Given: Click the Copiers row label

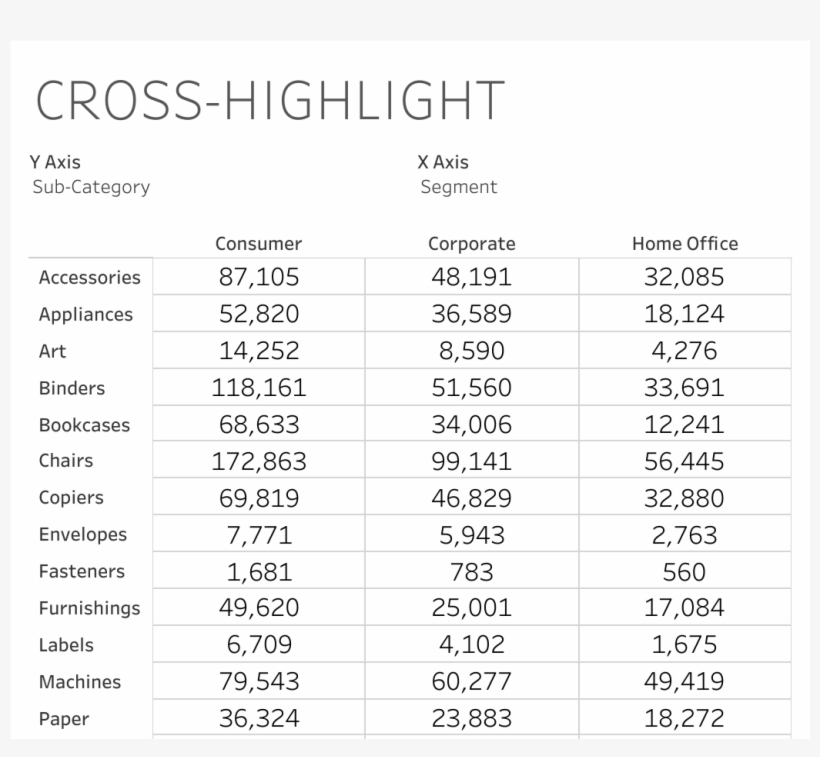Looking at the screenshot, I should click(x=71, y=498).
